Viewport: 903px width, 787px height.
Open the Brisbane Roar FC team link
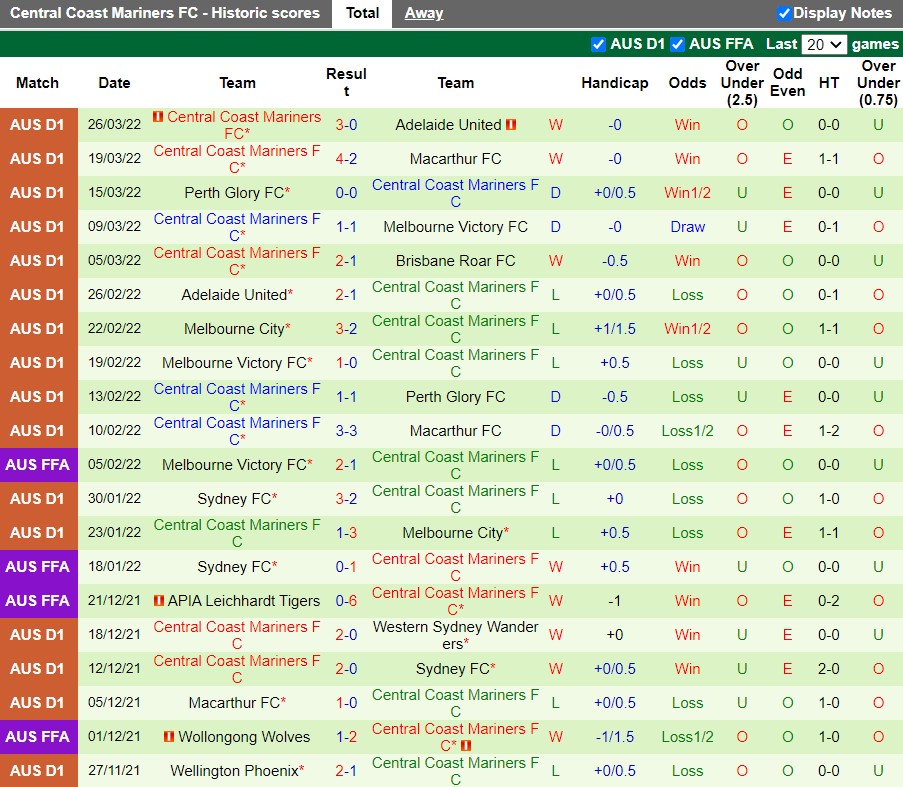(455, 261)
